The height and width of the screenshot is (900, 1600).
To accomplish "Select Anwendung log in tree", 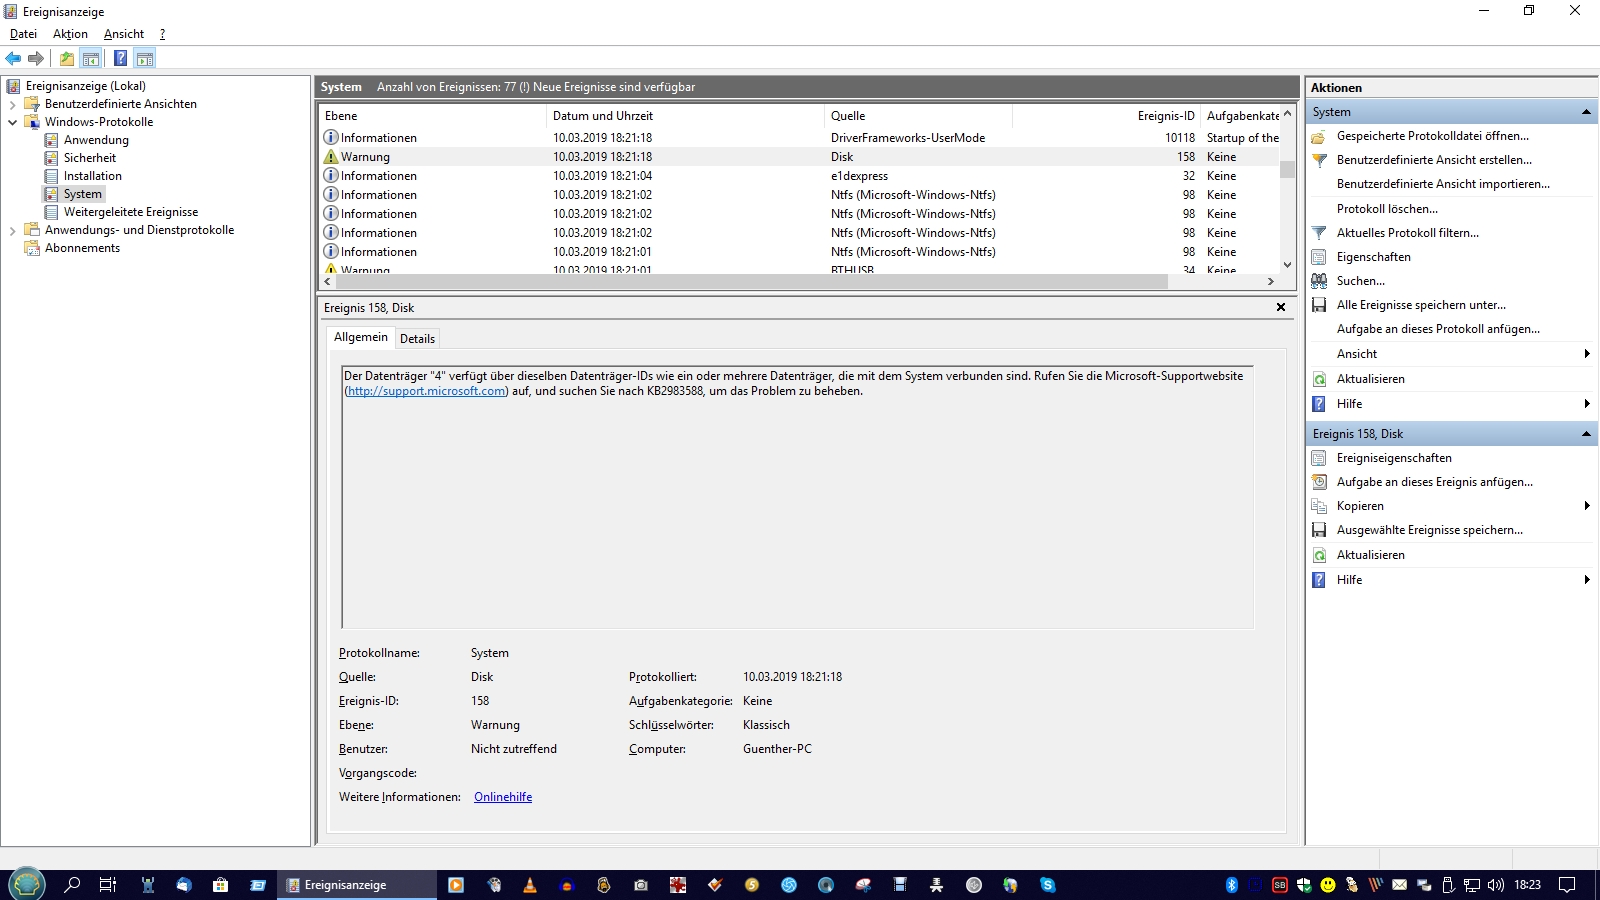I will (96, 140).
